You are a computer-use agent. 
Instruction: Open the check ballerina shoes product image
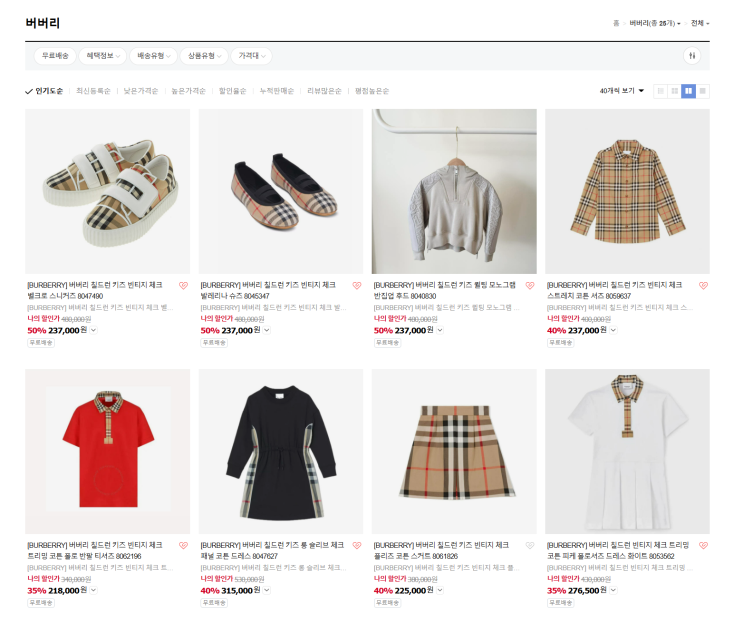(281, 191)
